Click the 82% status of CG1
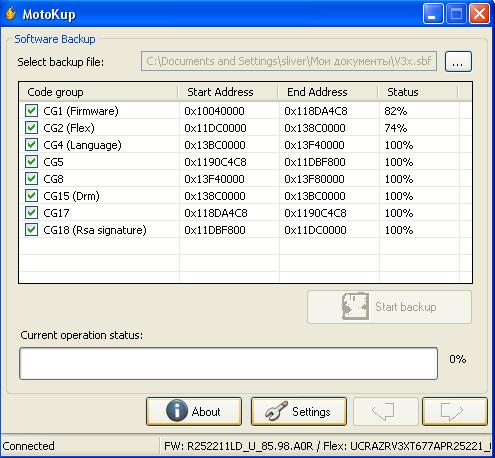The image size is (495, 458). pyautogui.click(x=396, y=111)
